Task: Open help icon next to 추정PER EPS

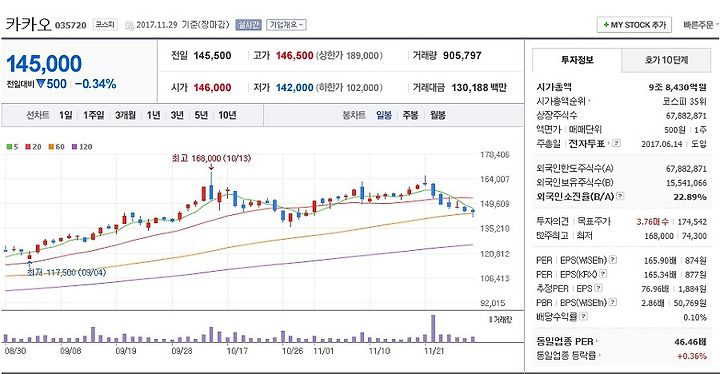Action: (x=598, y=288)
